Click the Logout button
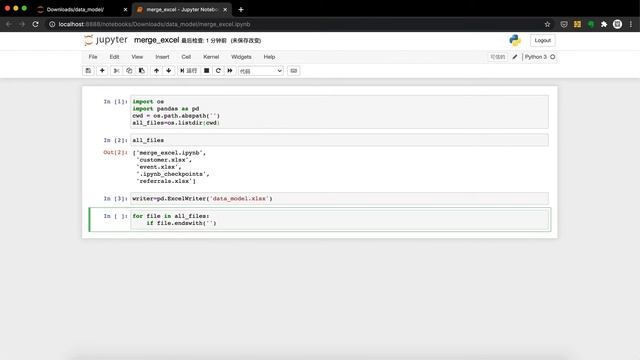This screenshot has height=360, width=640. pos(542,40)
